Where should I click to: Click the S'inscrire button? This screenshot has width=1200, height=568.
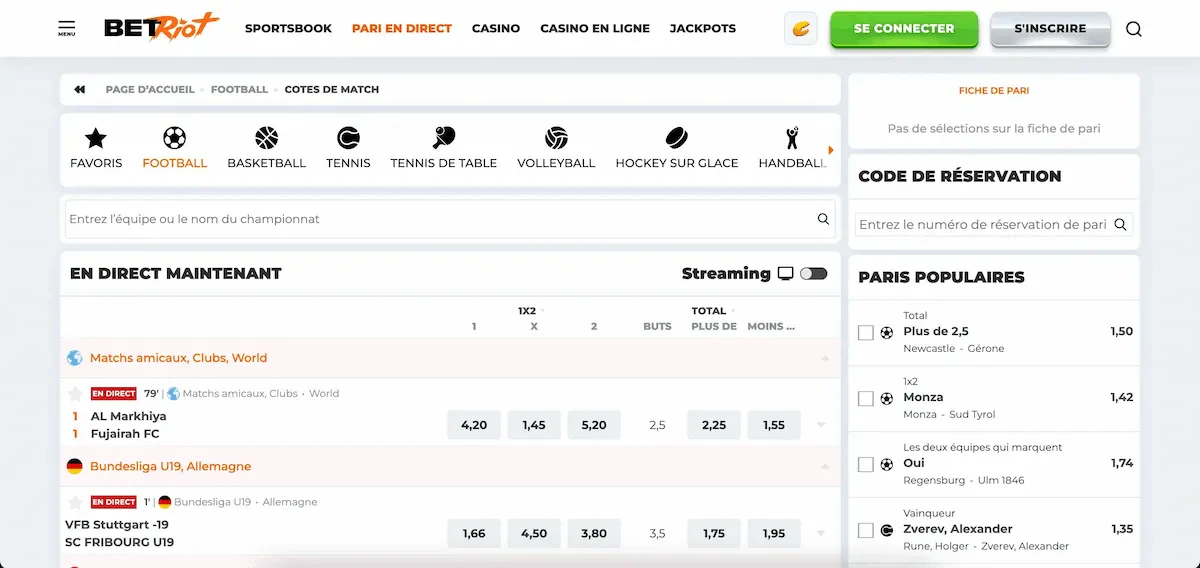(x=1050, y=29)
